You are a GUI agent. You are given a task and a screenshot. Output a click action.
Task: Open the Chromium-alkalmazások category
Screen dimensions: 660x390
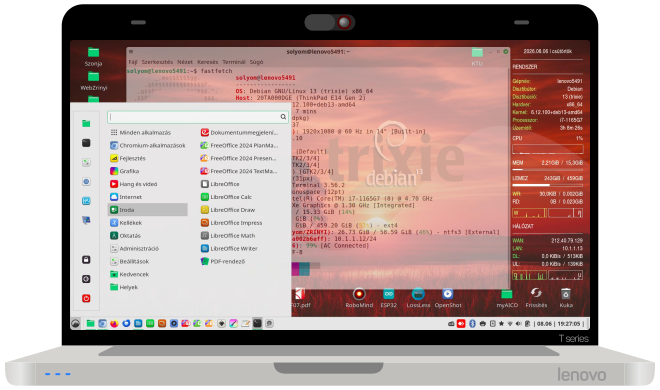click(x=148, y=145)
